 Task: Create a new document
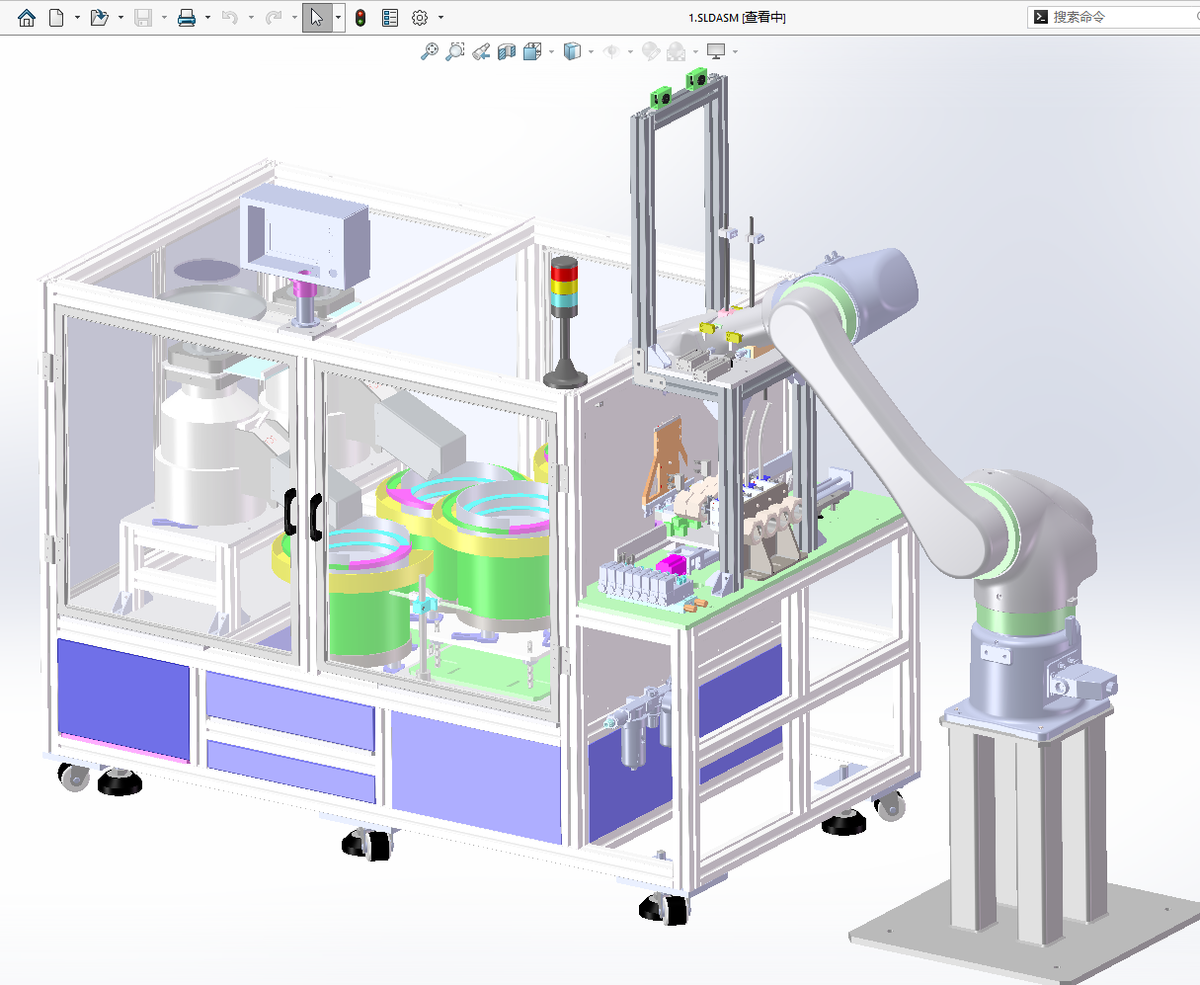click(56, 17)
